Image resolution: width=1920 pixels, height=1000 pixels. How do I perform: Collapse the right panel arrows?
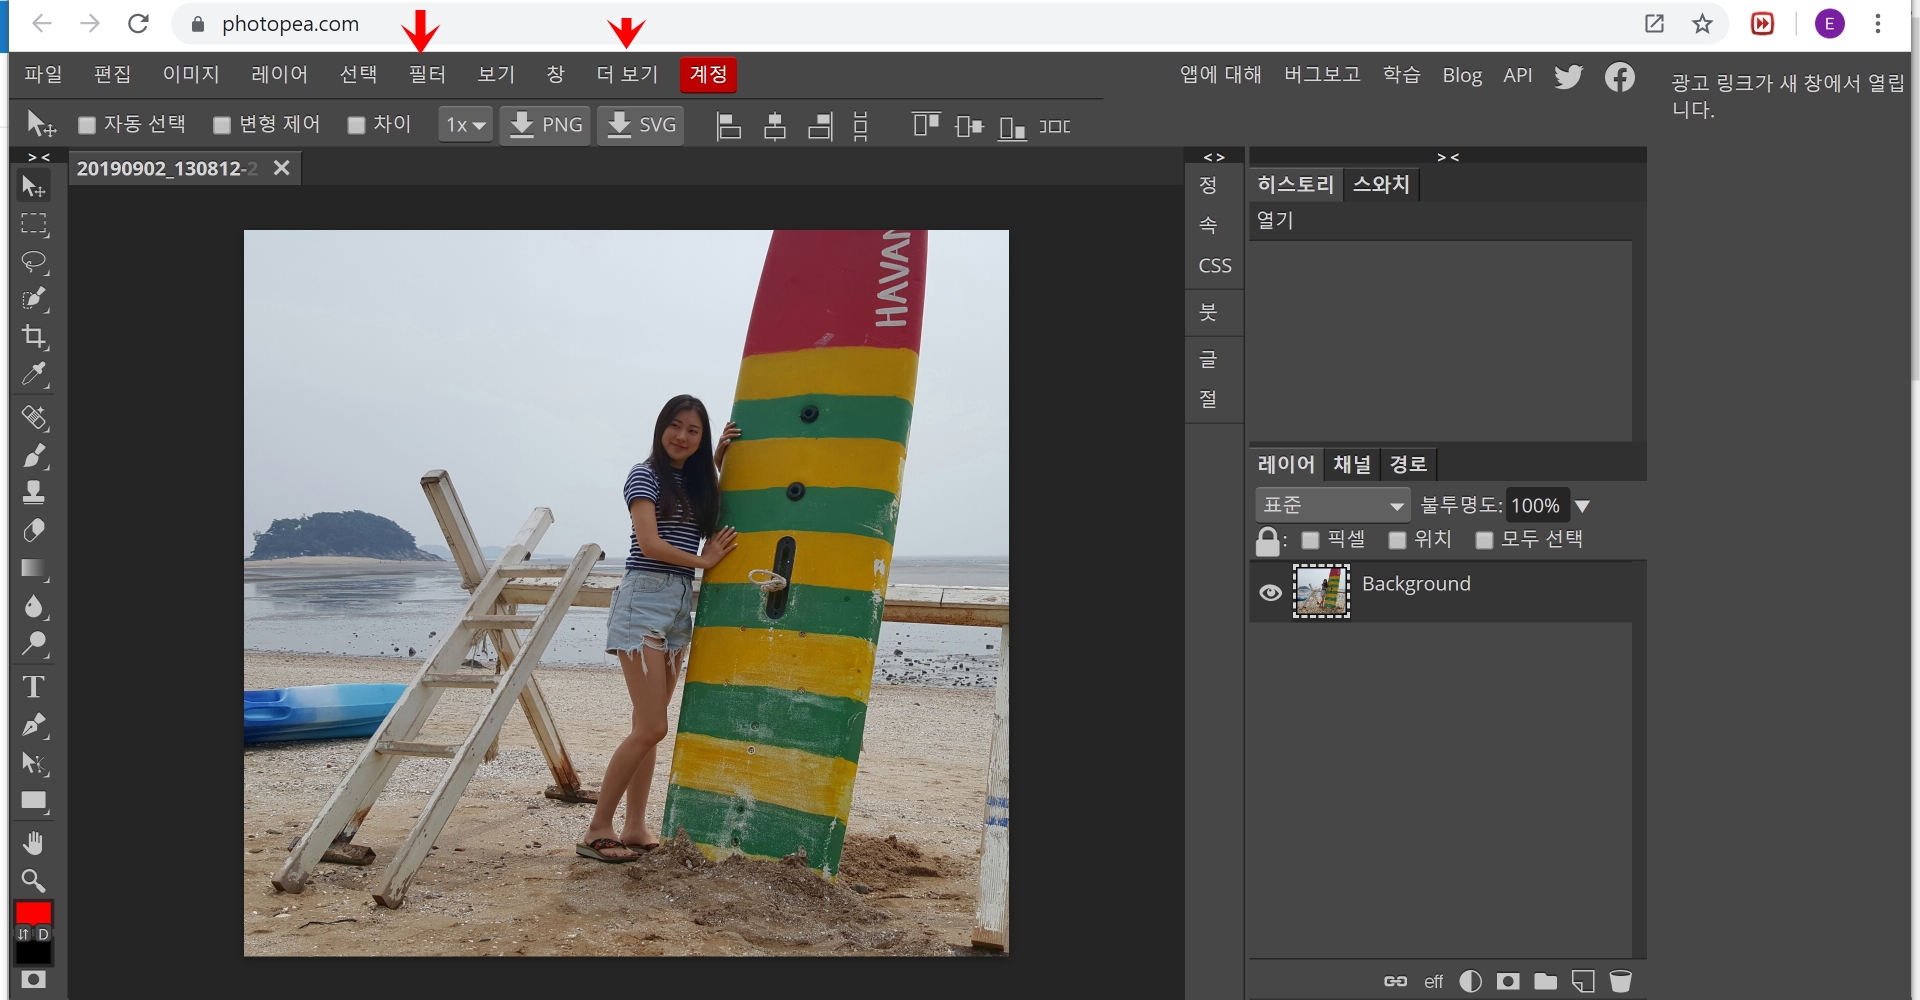pyautogui.click(x=1448, y=157)
